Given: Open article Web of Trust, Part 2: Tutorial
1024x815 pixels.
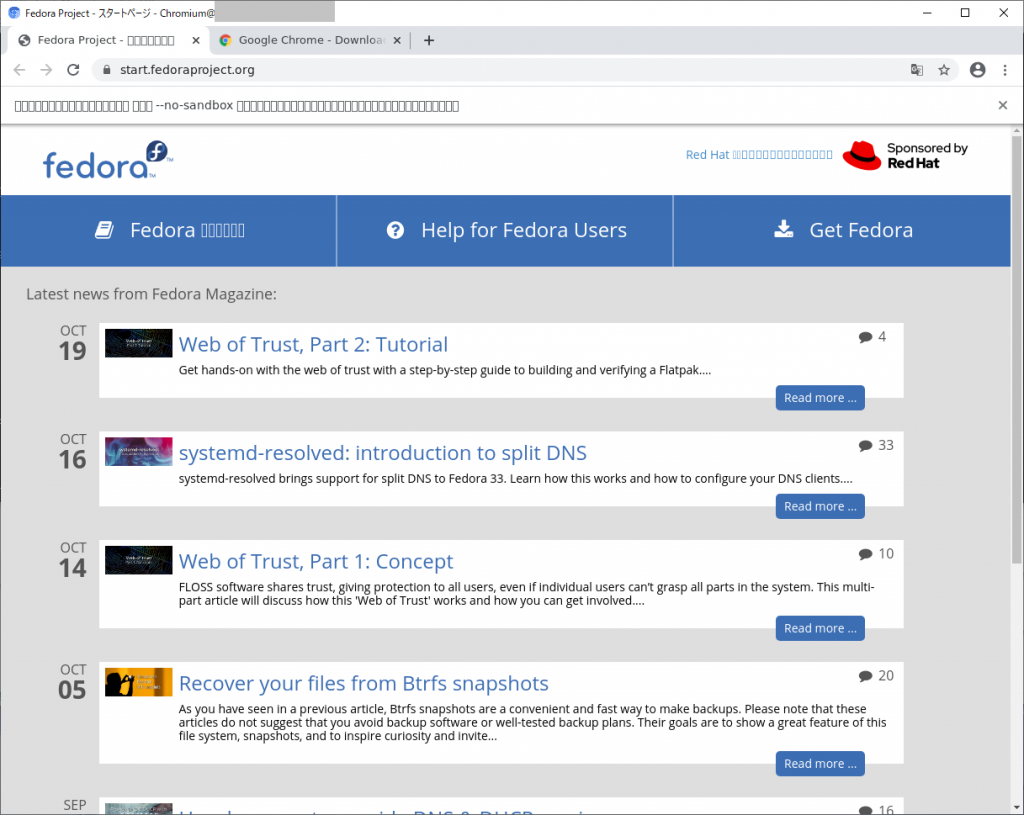Looking at the screenshot, I should (313, 344).
